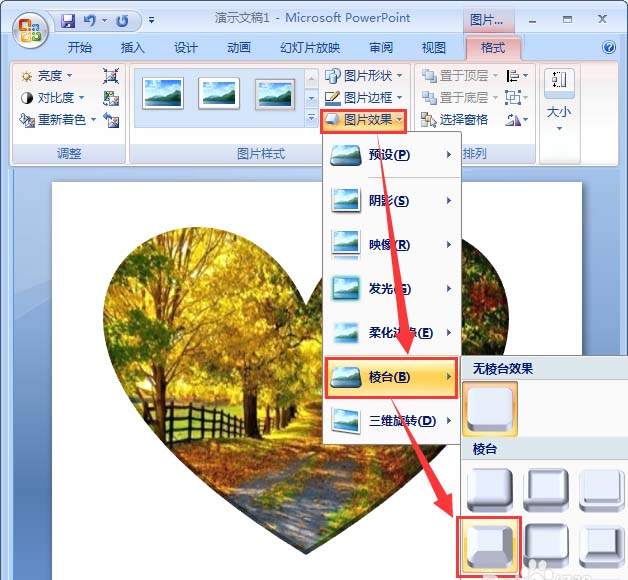Click the compress pictures icon

click(111, 76)
